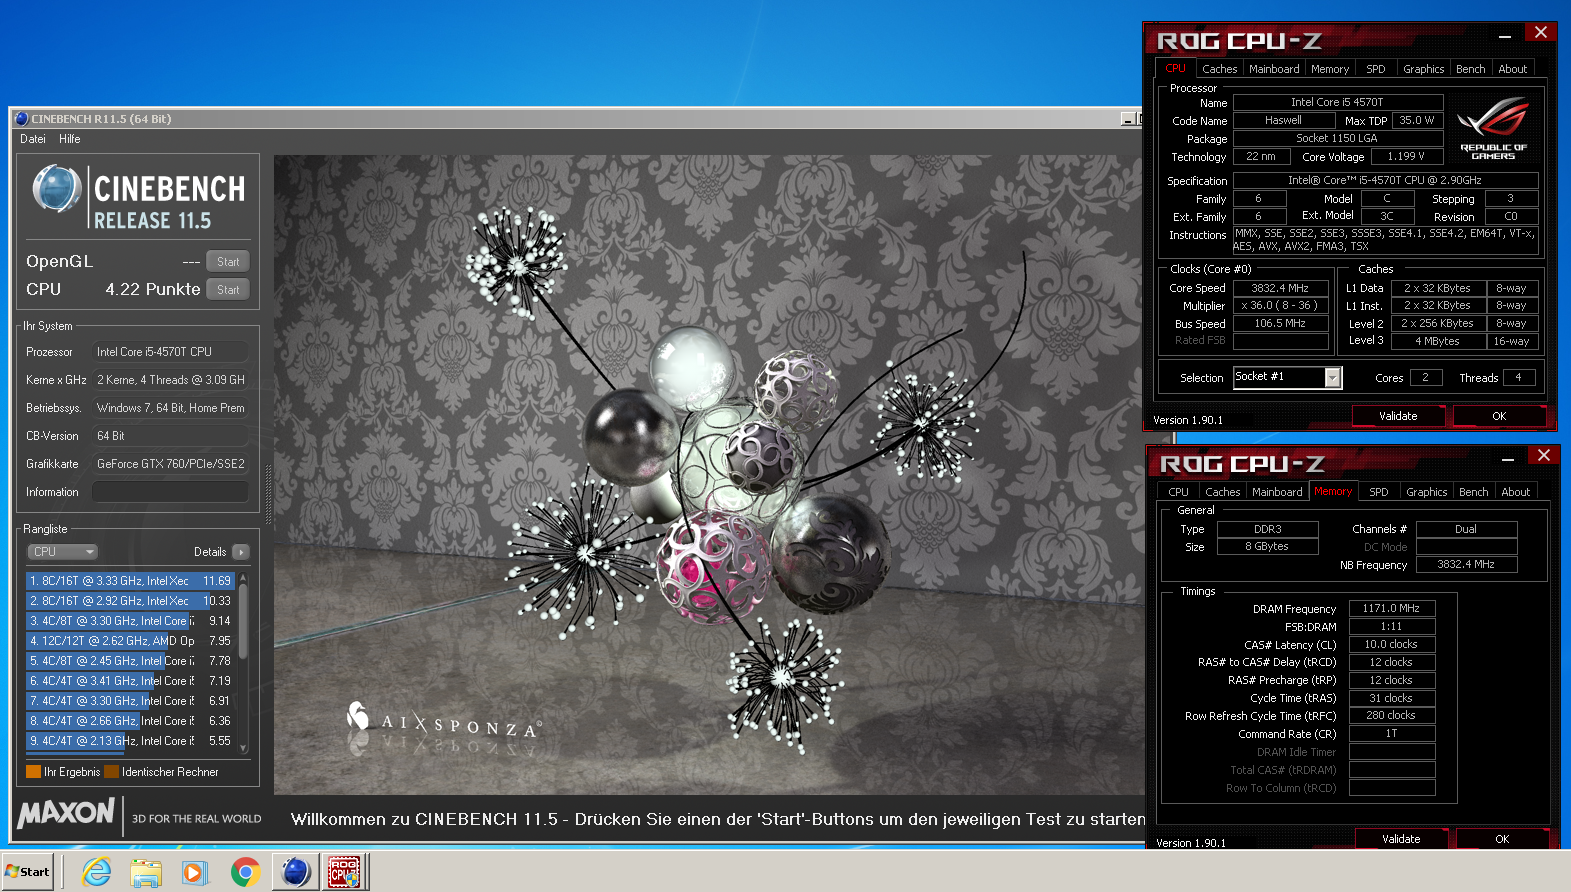Click the Cinebench title bar app icon
The image size is (1571, 892).
pos(22,119)
